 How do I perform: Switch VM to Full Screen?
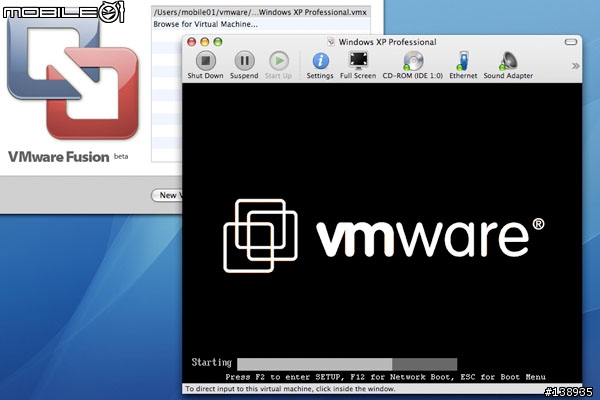358,60
